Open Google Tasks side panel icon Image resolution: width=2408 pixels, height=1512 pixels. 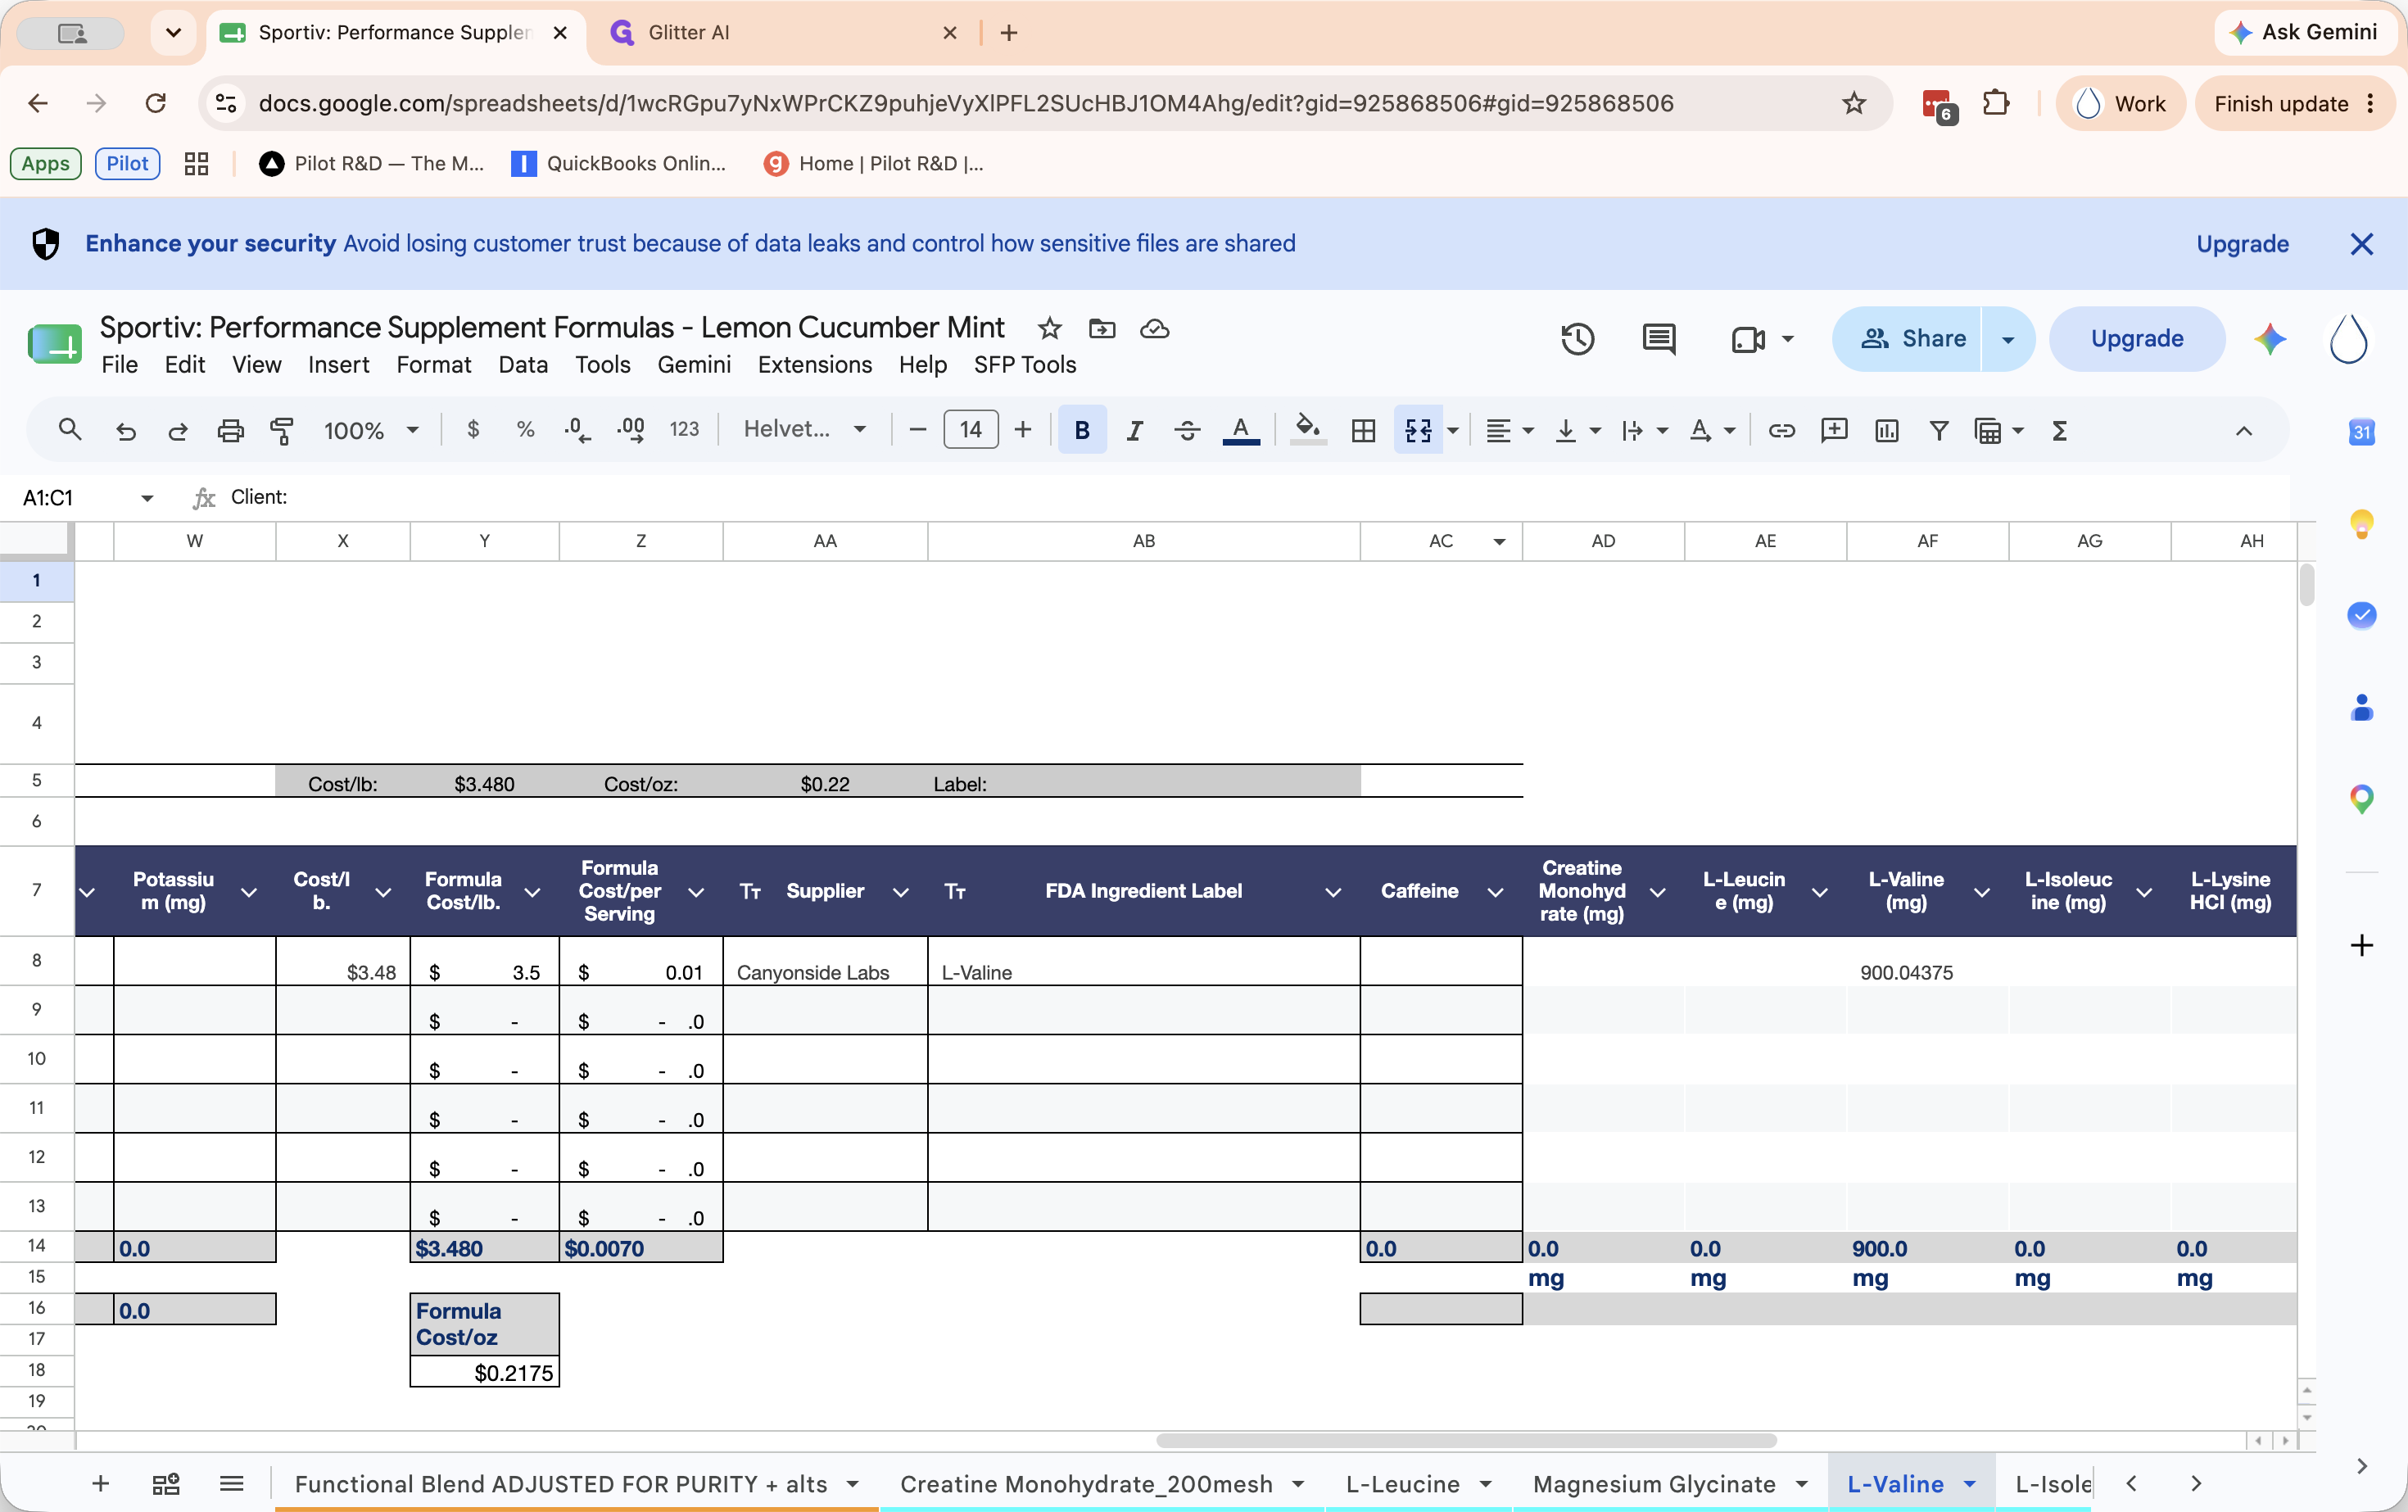click(2361, 615)
